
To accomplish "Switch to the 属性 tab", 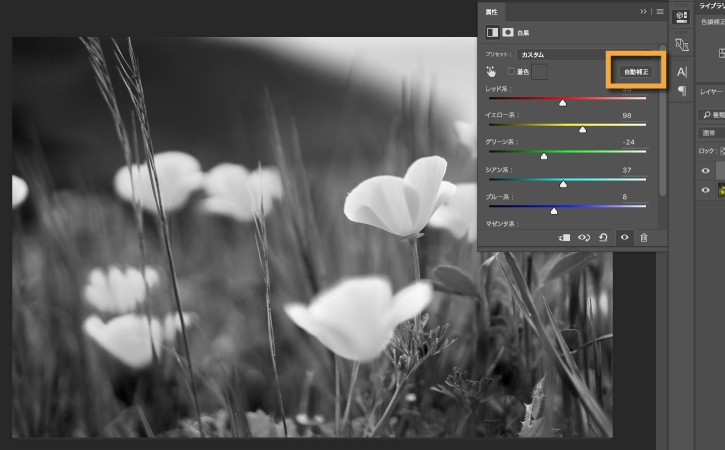I will coord(492,12).
